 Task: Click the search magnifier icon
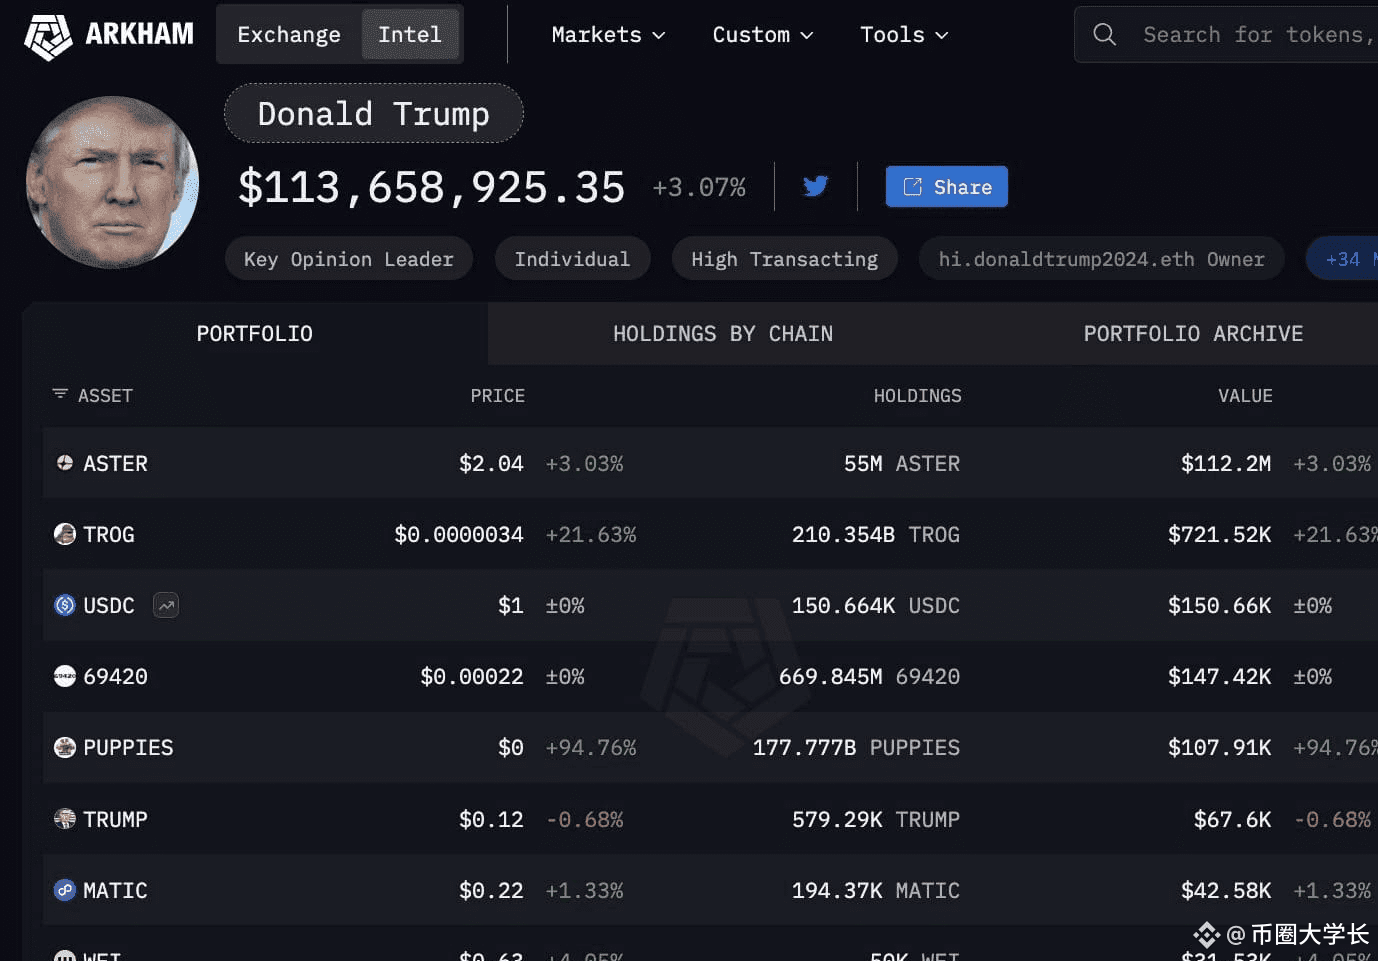1104,34
